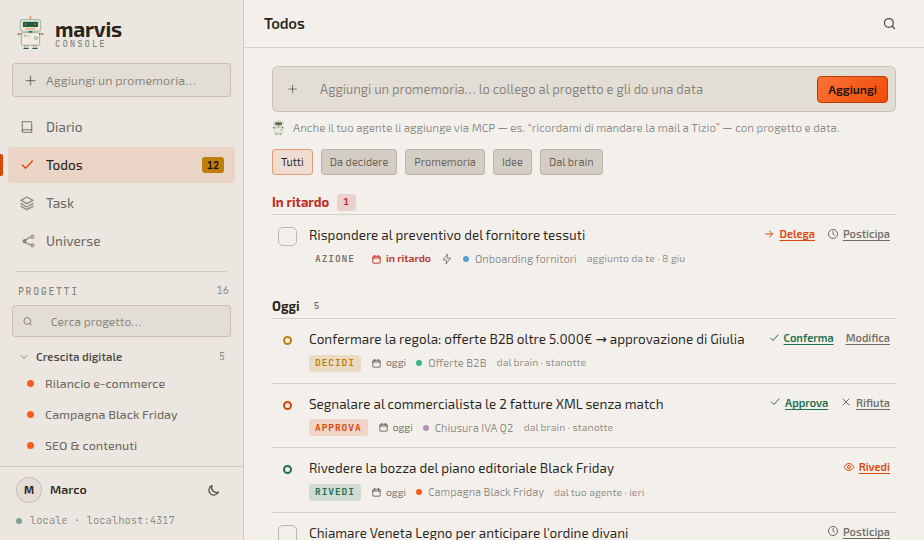Open the Rilancio e-commerce project
924x540 pixels.
pyautogui.click(x=105, y=384)
